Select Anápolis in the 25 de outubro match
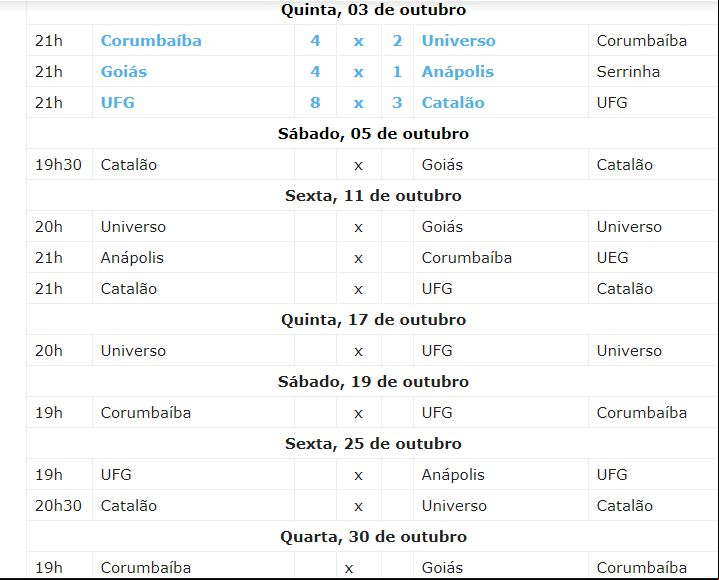The image size is (719, 580). pos(453,475)
